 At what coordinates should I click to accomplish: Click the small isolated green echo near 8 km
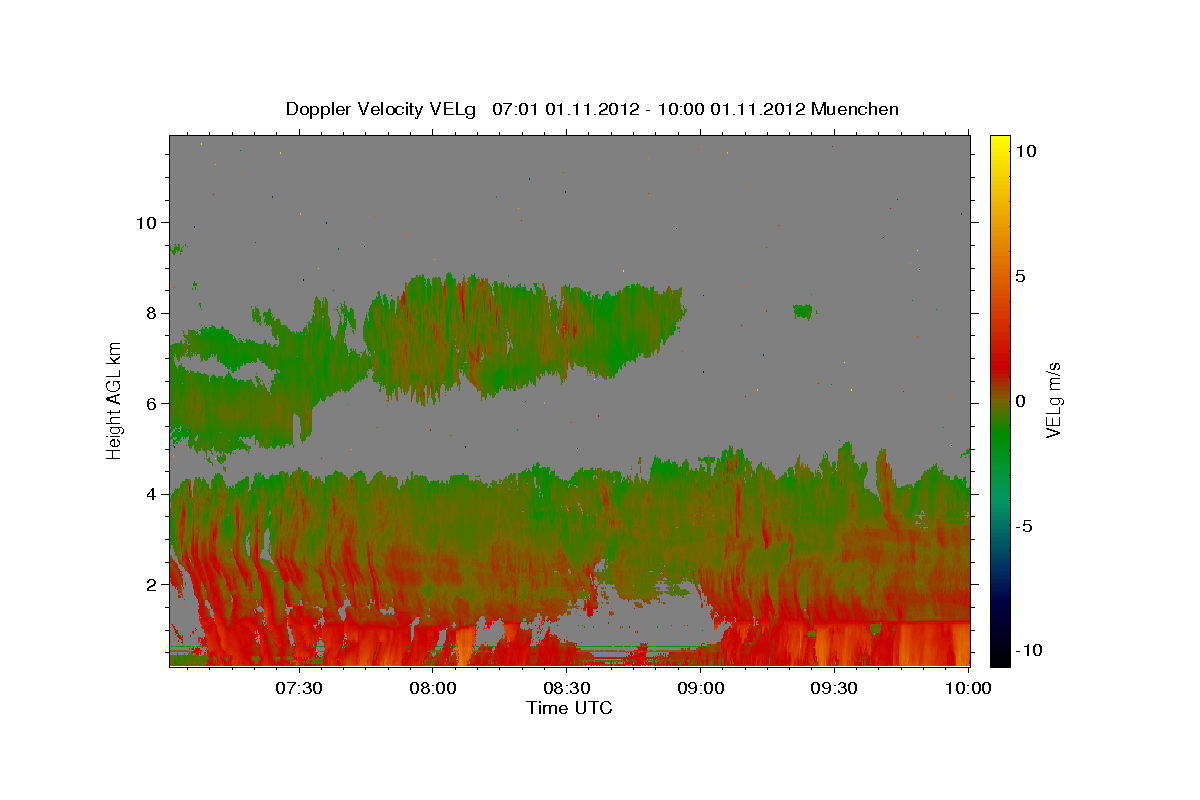pyautogui.click(x=804, y=311)
